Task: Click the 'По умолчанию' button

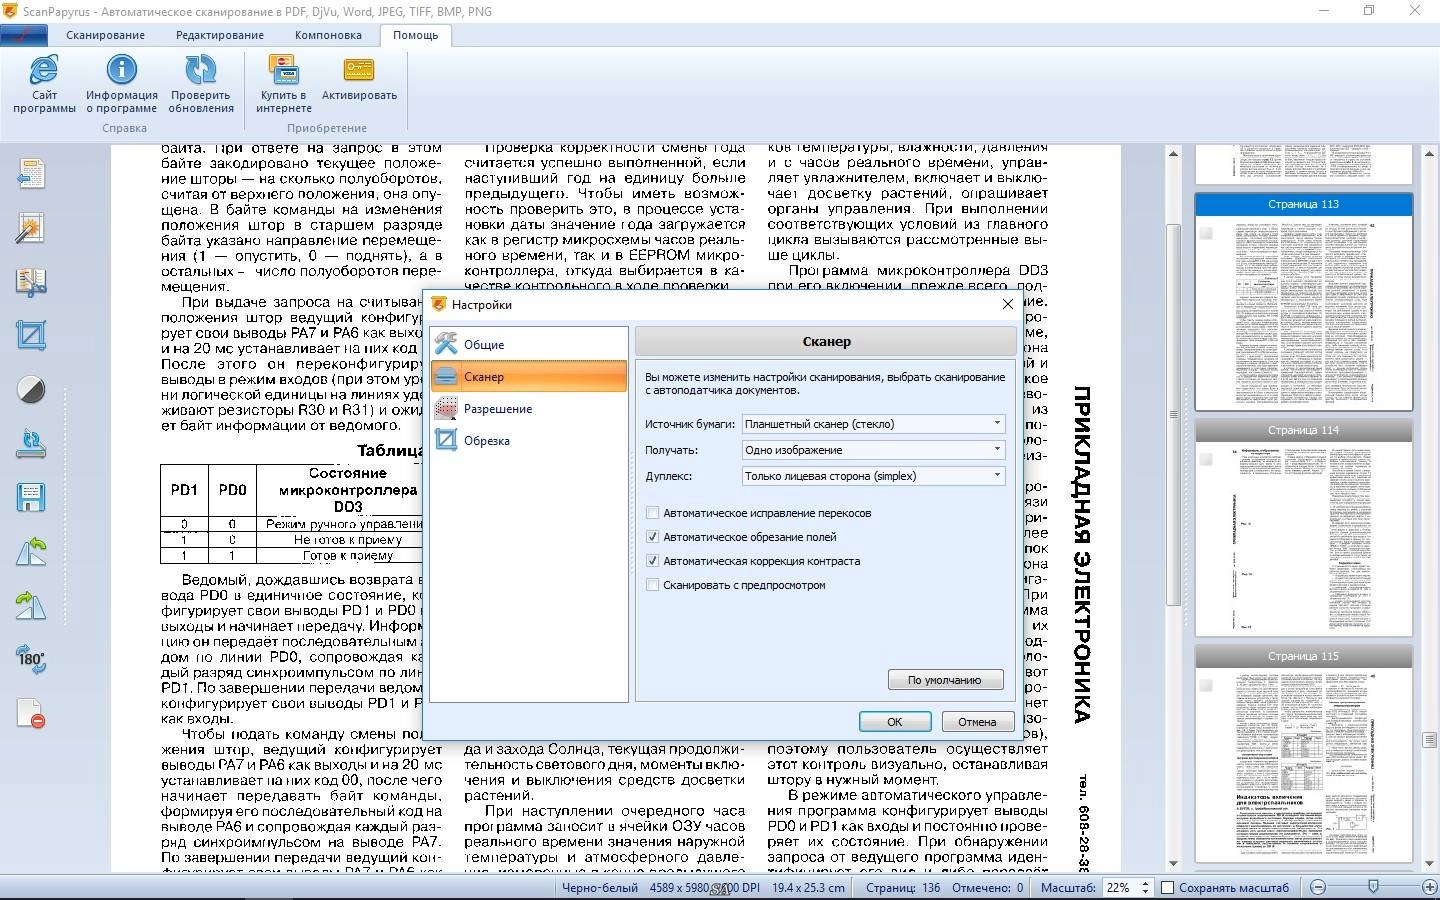Action: coord(945,680)
